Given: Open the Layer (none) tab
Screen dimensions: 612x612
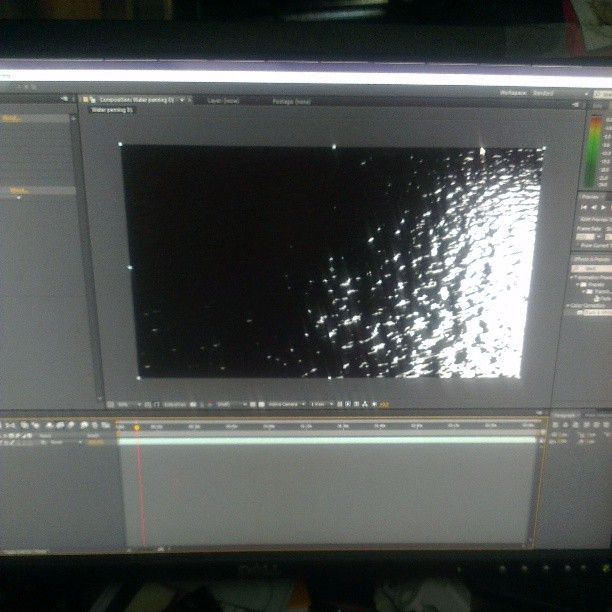Looking at the screenshot, I should (223, 101).
